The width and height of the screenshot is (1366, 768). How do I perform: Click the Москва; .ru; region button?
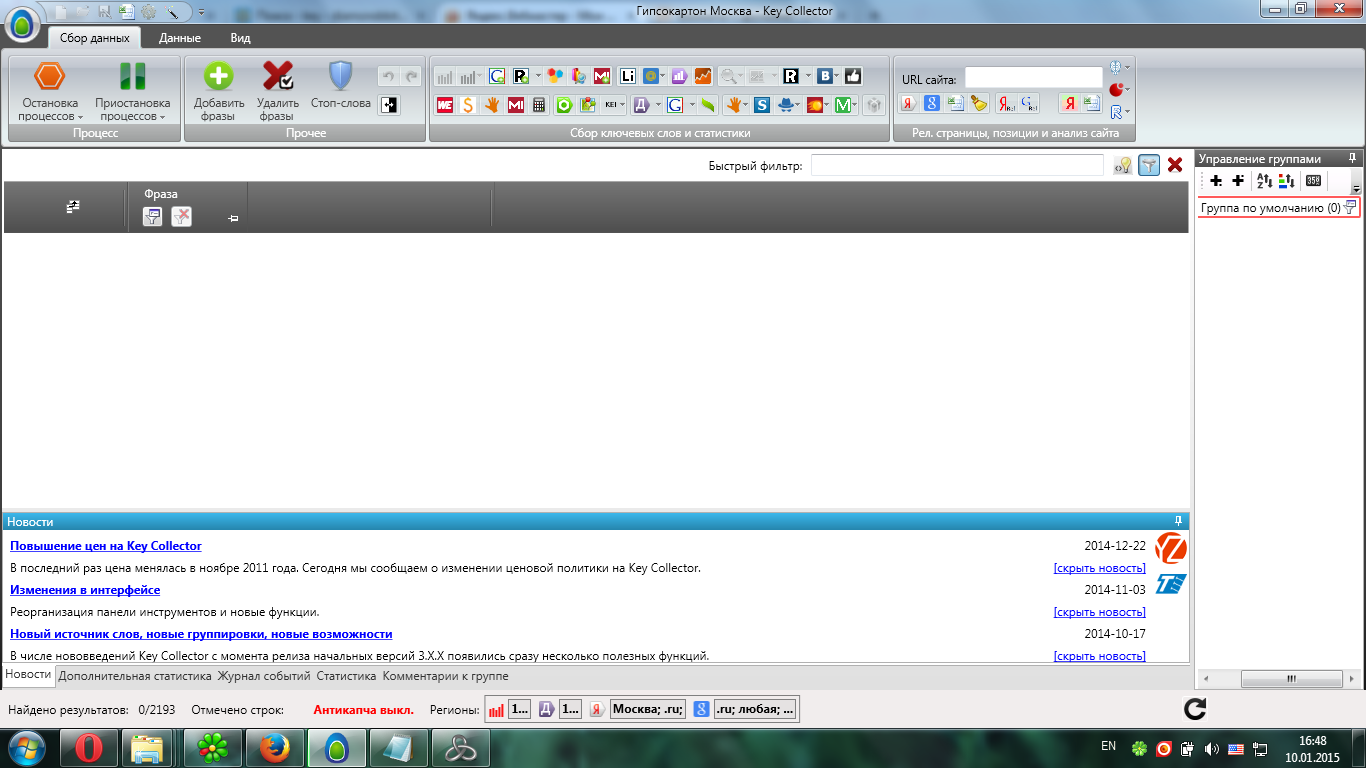(x=648, y=709)
